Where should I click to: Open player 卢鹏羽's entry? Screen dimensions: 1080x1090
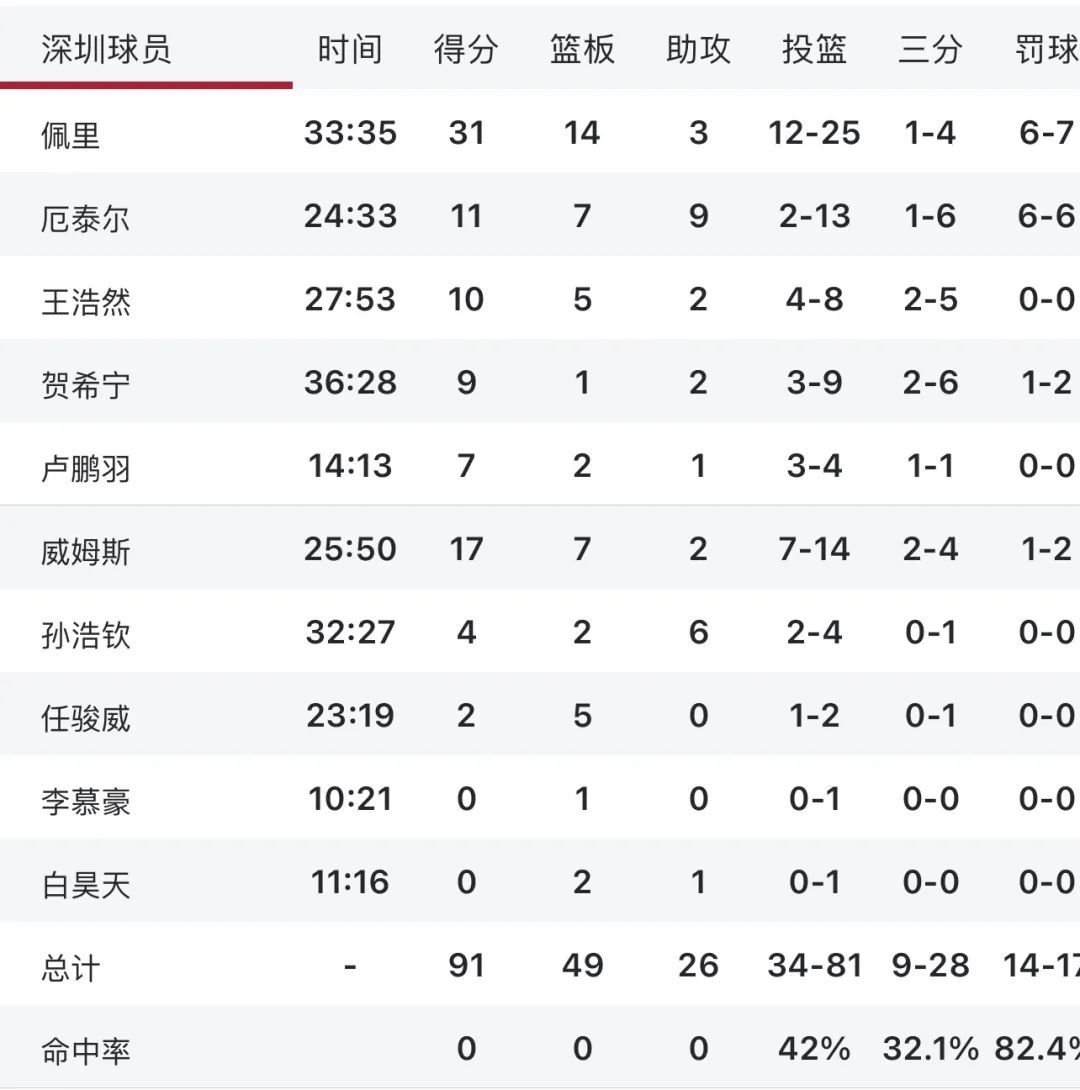86,467
